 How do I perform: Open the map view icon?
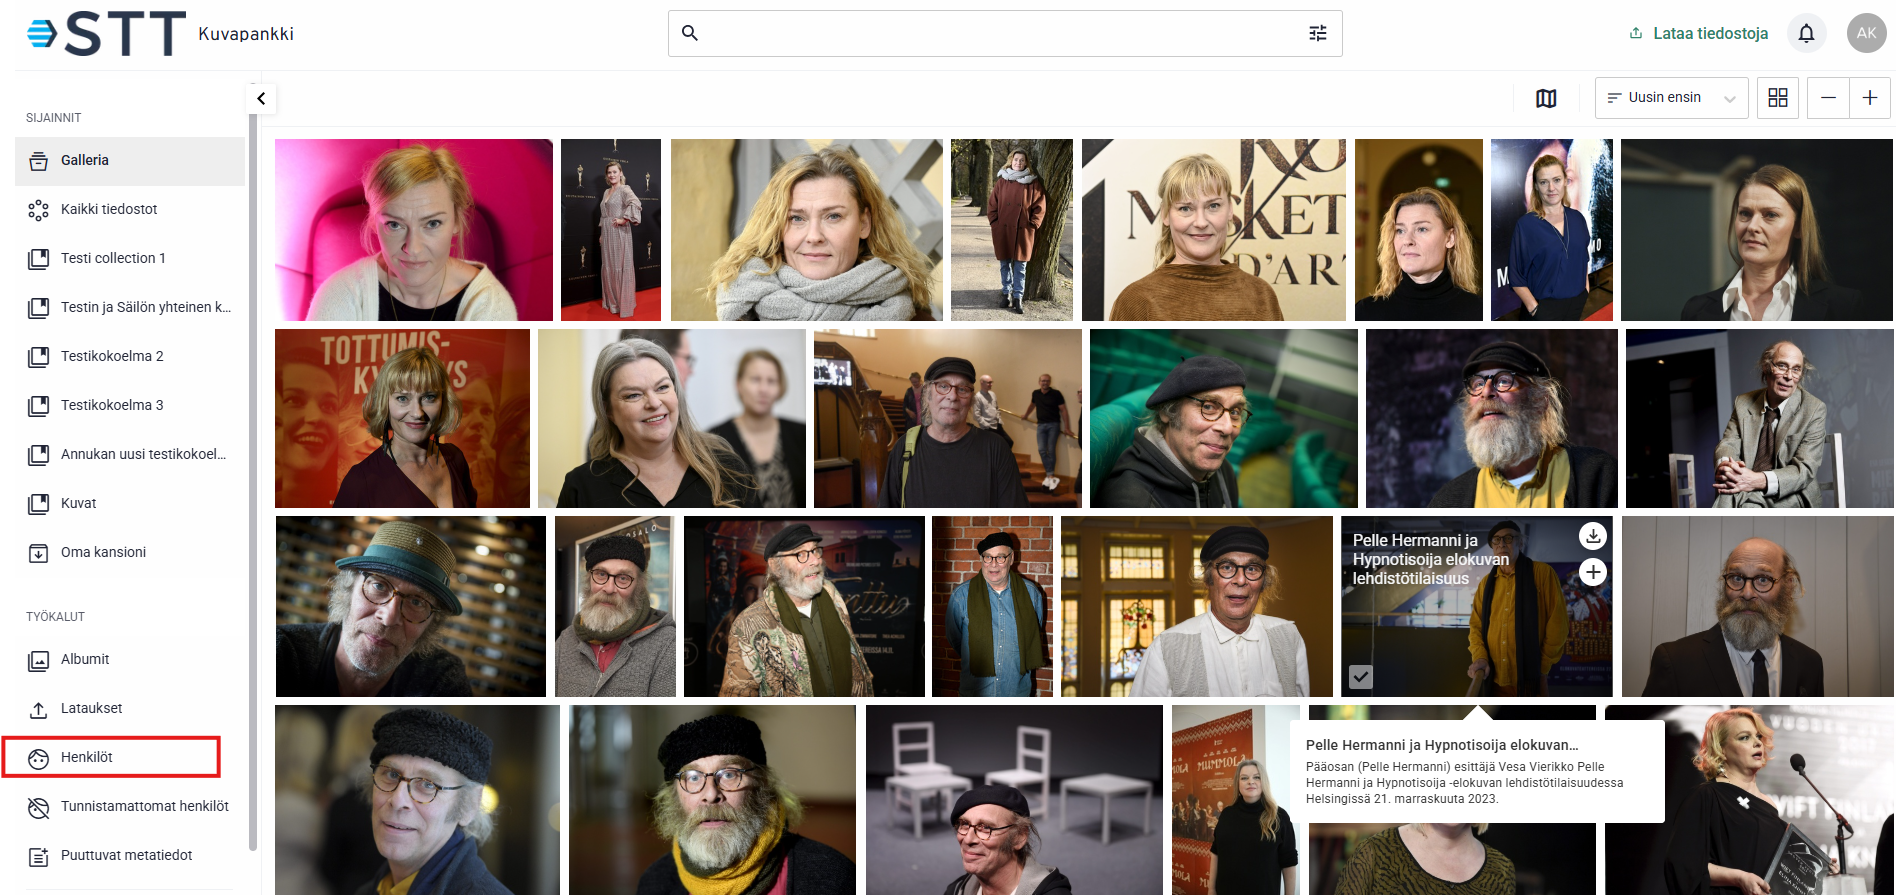(x=1546, y=98)
